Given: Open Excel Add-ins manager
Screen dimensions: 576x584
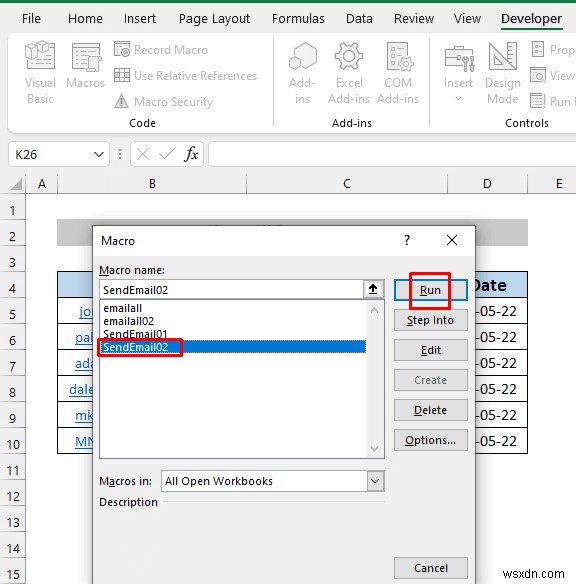Looking at the screenshot, I should coord(349,73).
